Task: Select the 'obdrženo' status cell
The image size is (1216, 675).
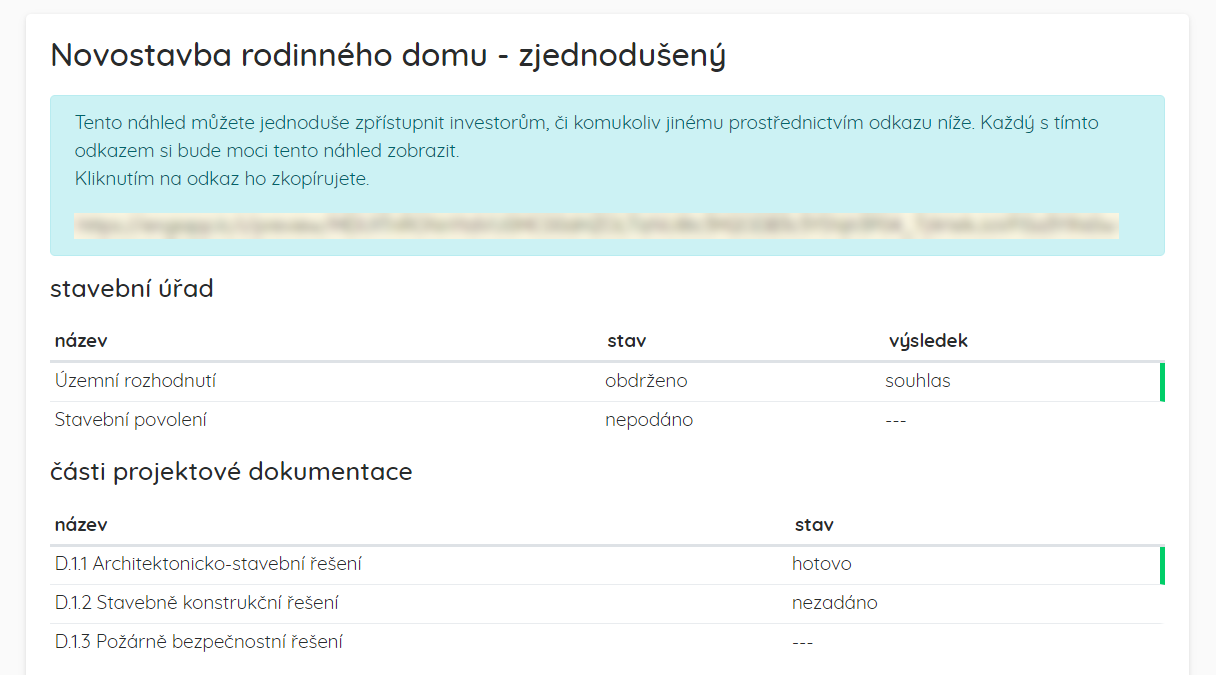Action: [646, 381]
